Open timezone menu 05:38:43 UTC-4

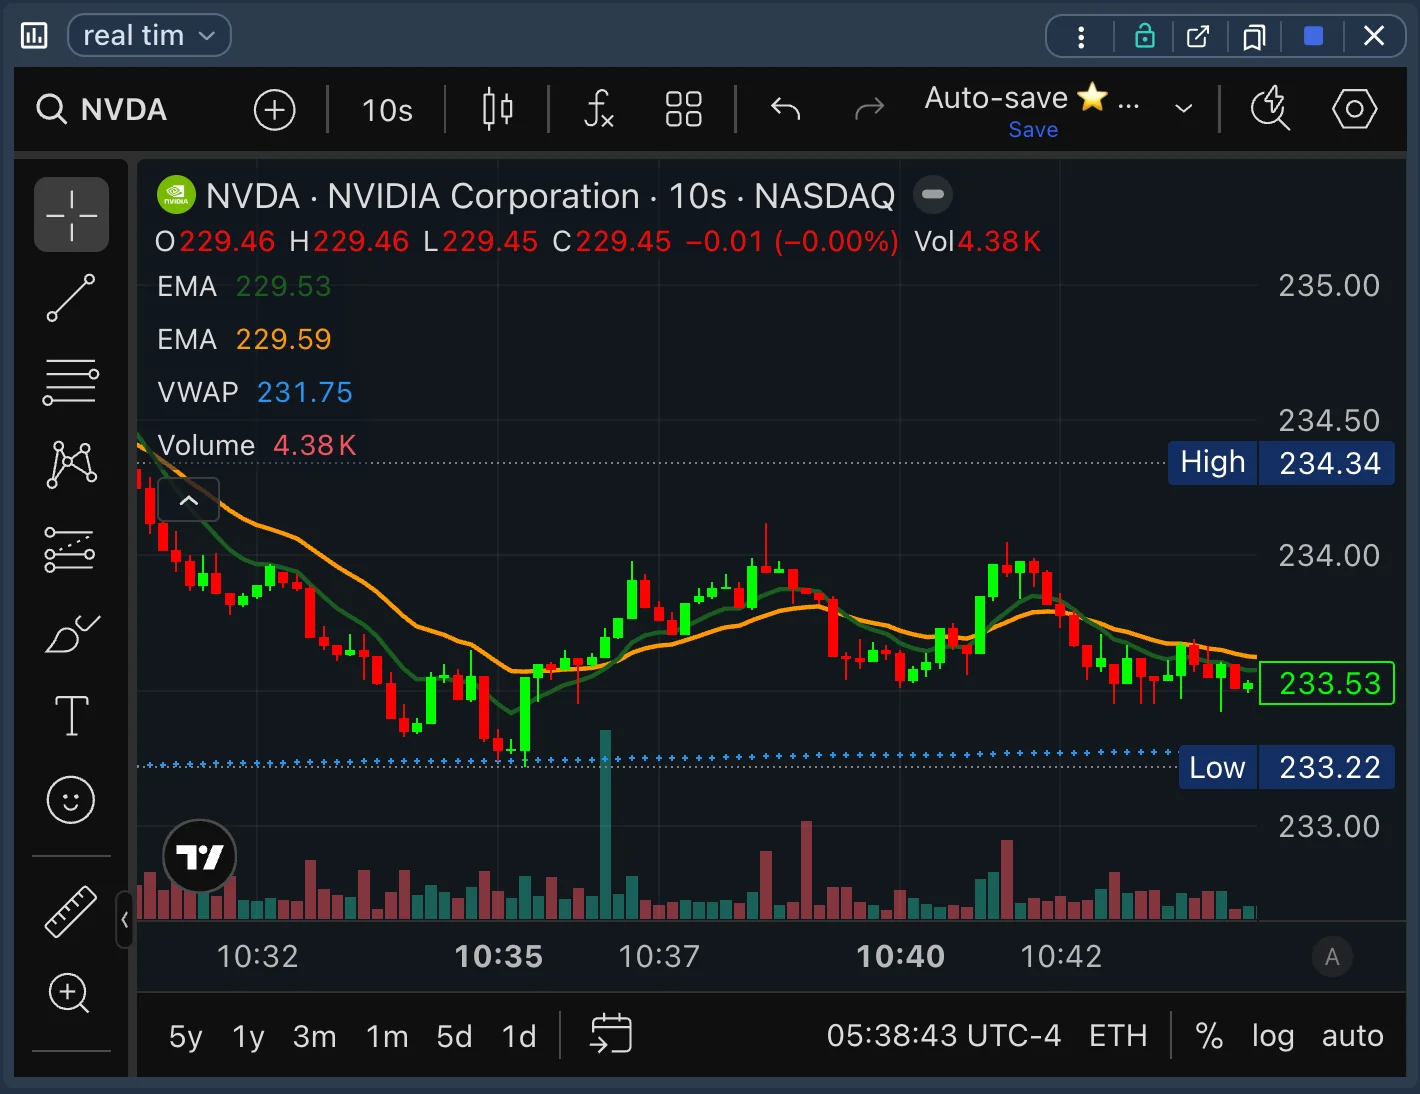pyautogui.click(x=943, y=1035)
